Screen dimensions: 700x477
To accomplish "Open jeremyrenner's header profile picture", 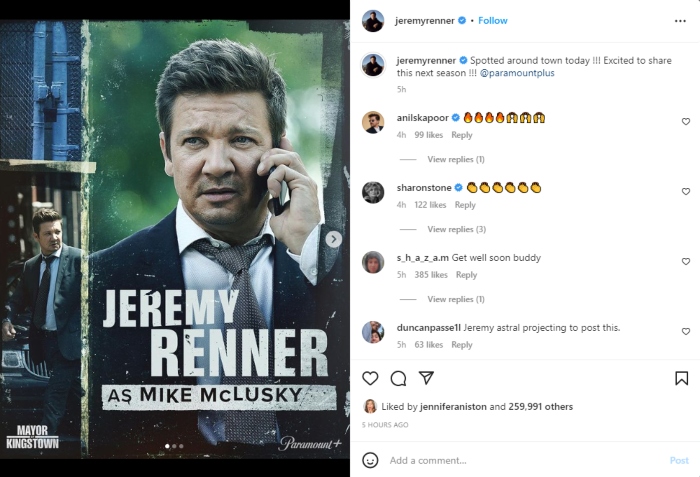I will click(373, 20).
